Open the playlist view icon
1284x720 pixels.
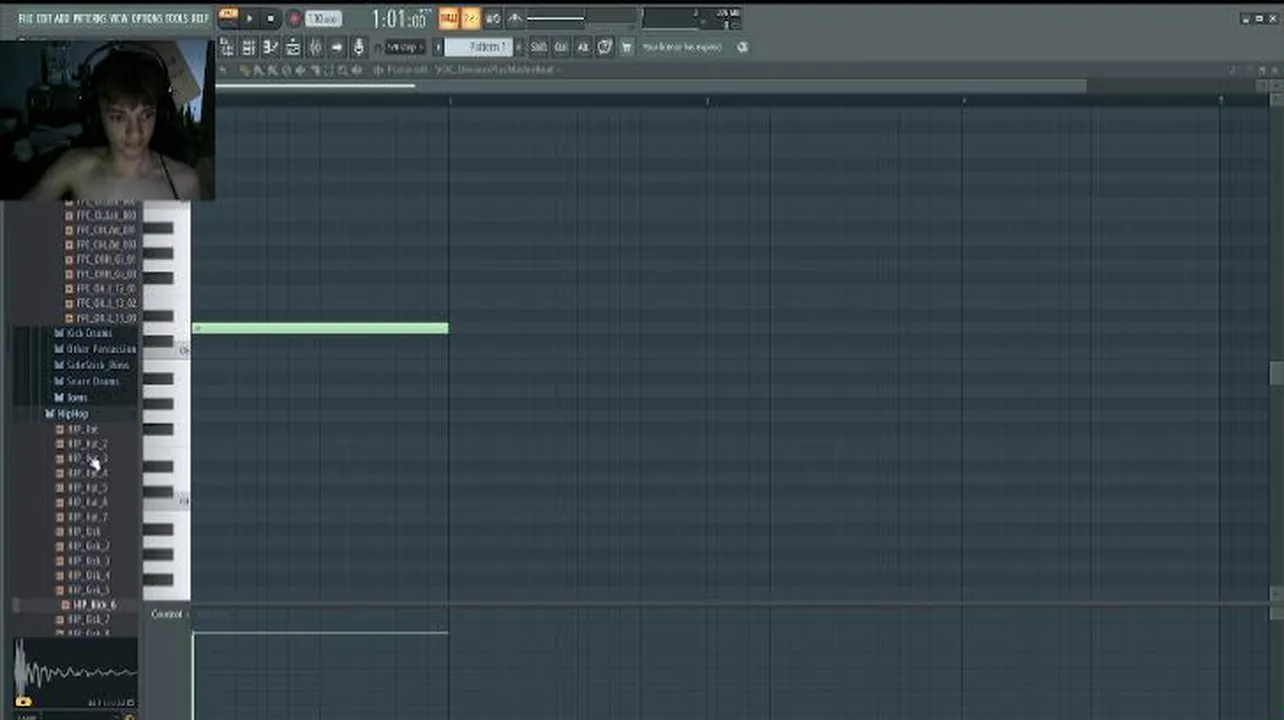(227, 47)
